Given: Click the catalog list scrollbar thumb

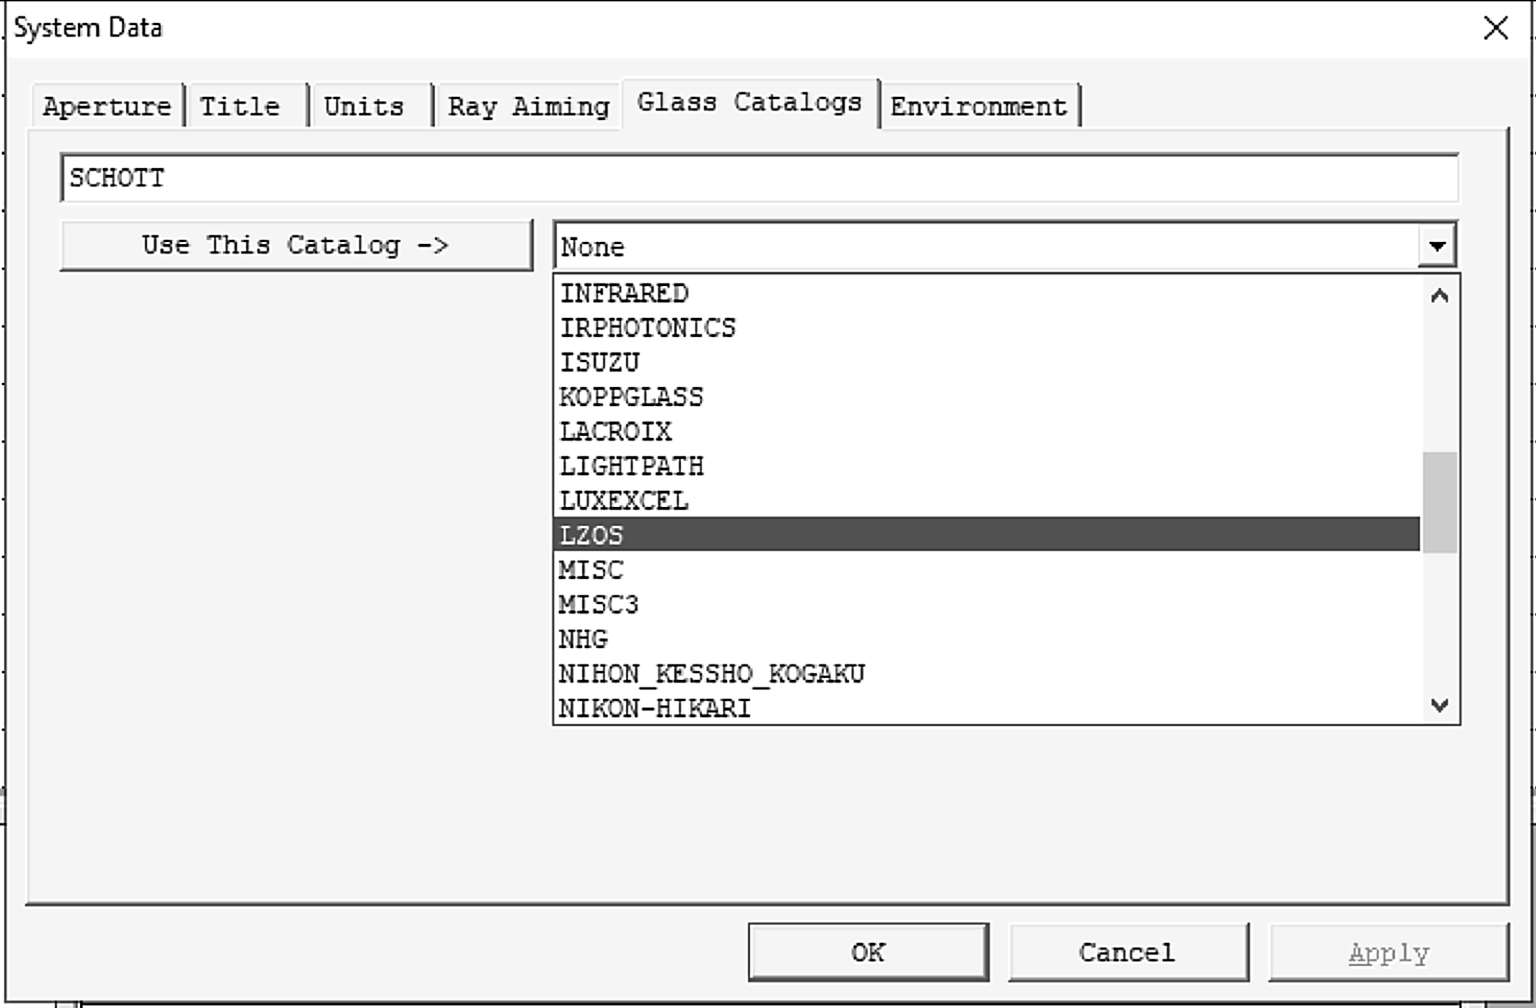Looking at the screenshot, I should coord(1439,502).
